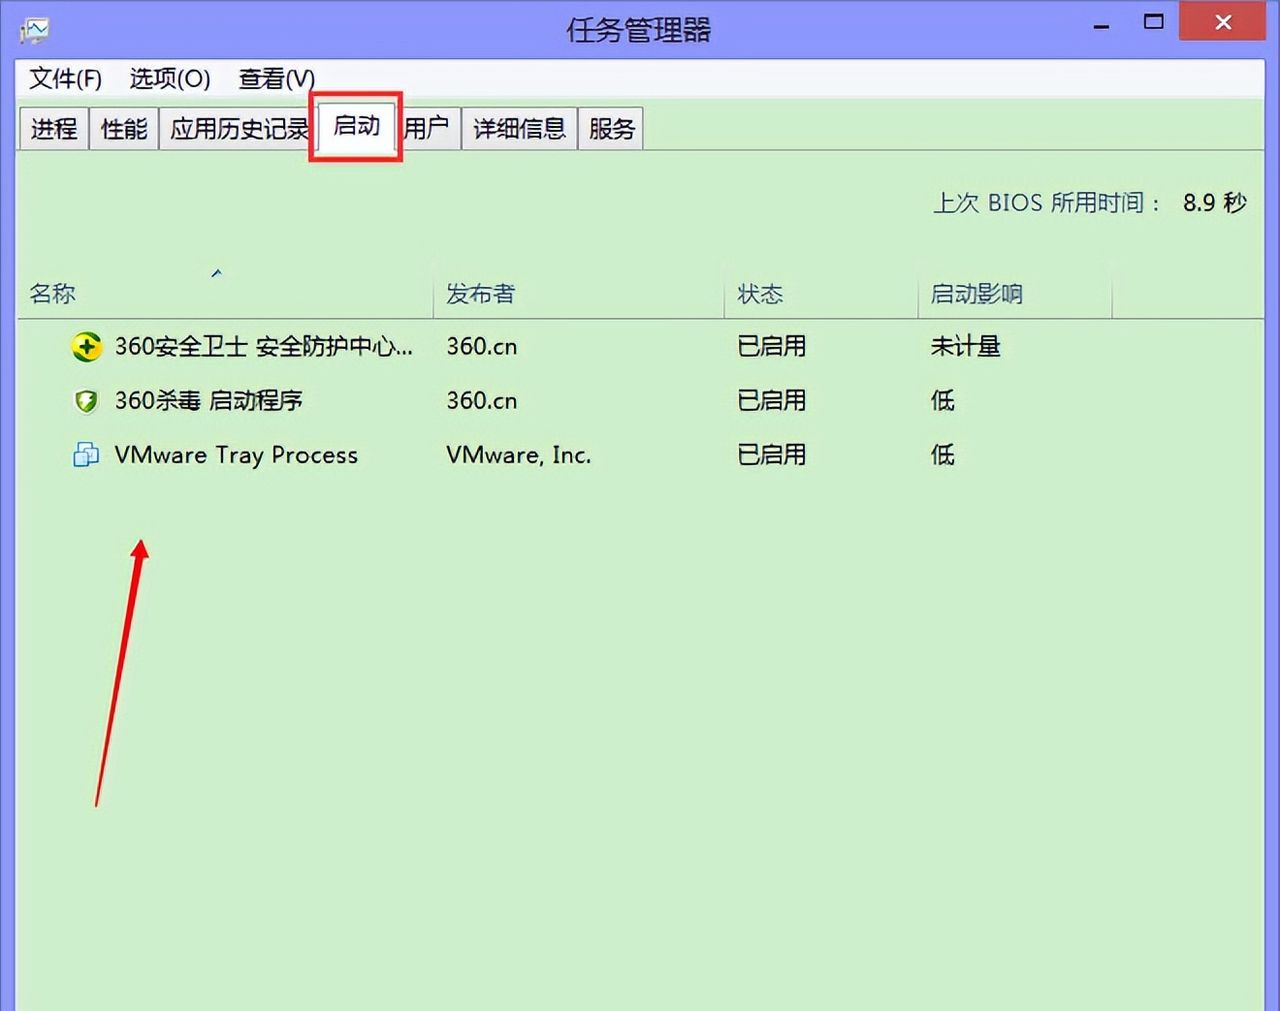The height and width of the screenshot is (1011, 1280).
Task: Click the 360安全卫士 green shield icon
Action: 87,347
